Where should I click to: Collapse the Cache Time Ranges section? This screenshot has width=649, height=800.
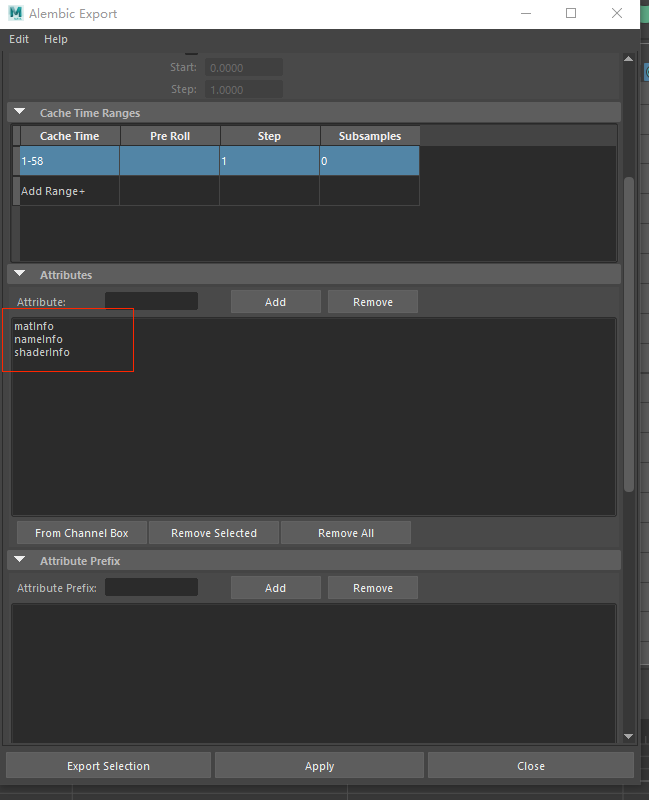(x=20, y=113)
